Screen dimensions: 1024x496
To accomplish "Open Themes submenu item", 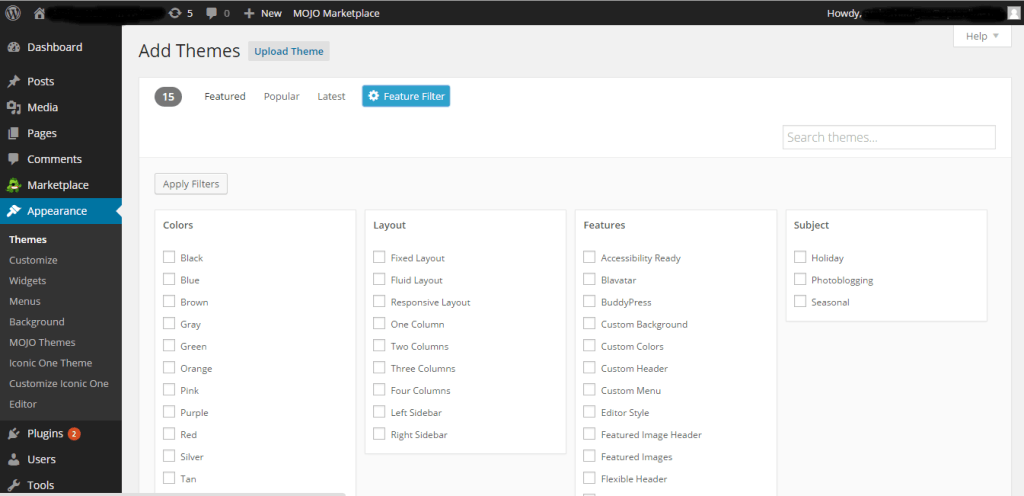I will [x=28, y=240].
